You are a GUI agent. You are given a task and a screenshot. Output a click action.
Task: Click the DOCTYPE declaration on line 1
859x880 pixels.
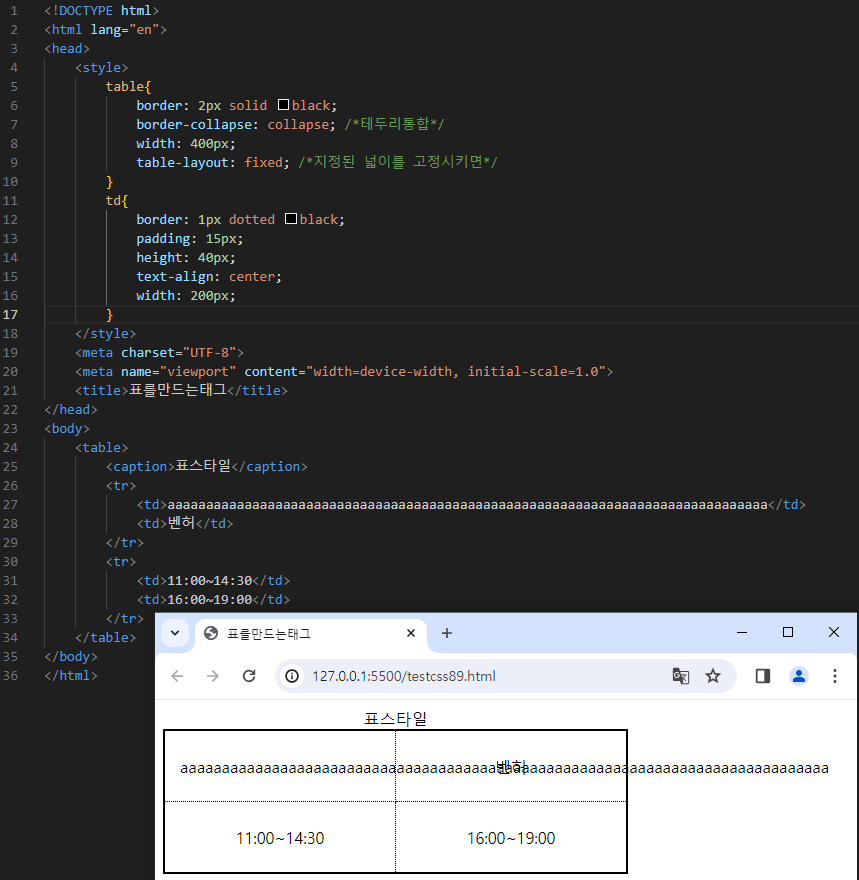pyautogui.click(x=102, y=11)
